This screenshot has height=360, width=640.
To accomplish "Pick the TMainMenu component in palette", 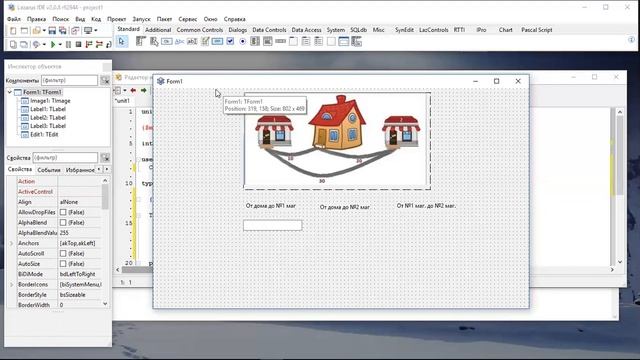I will (141, 41).
